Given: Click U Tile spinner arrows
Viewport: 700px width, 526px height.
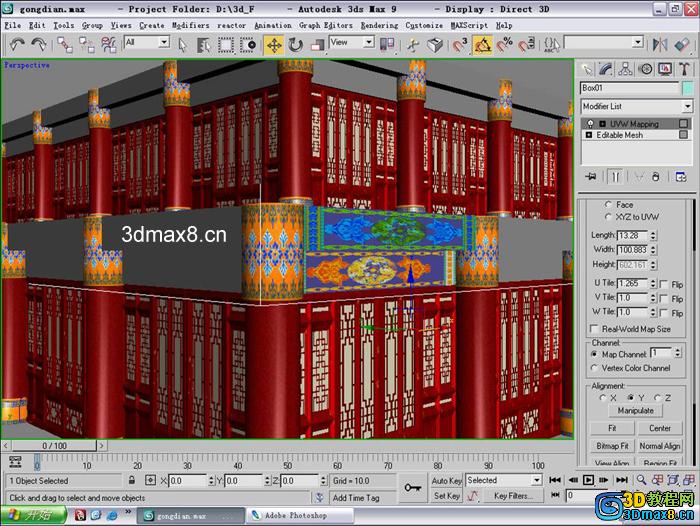Looking at the screenshot, I should tap(653, 284).
